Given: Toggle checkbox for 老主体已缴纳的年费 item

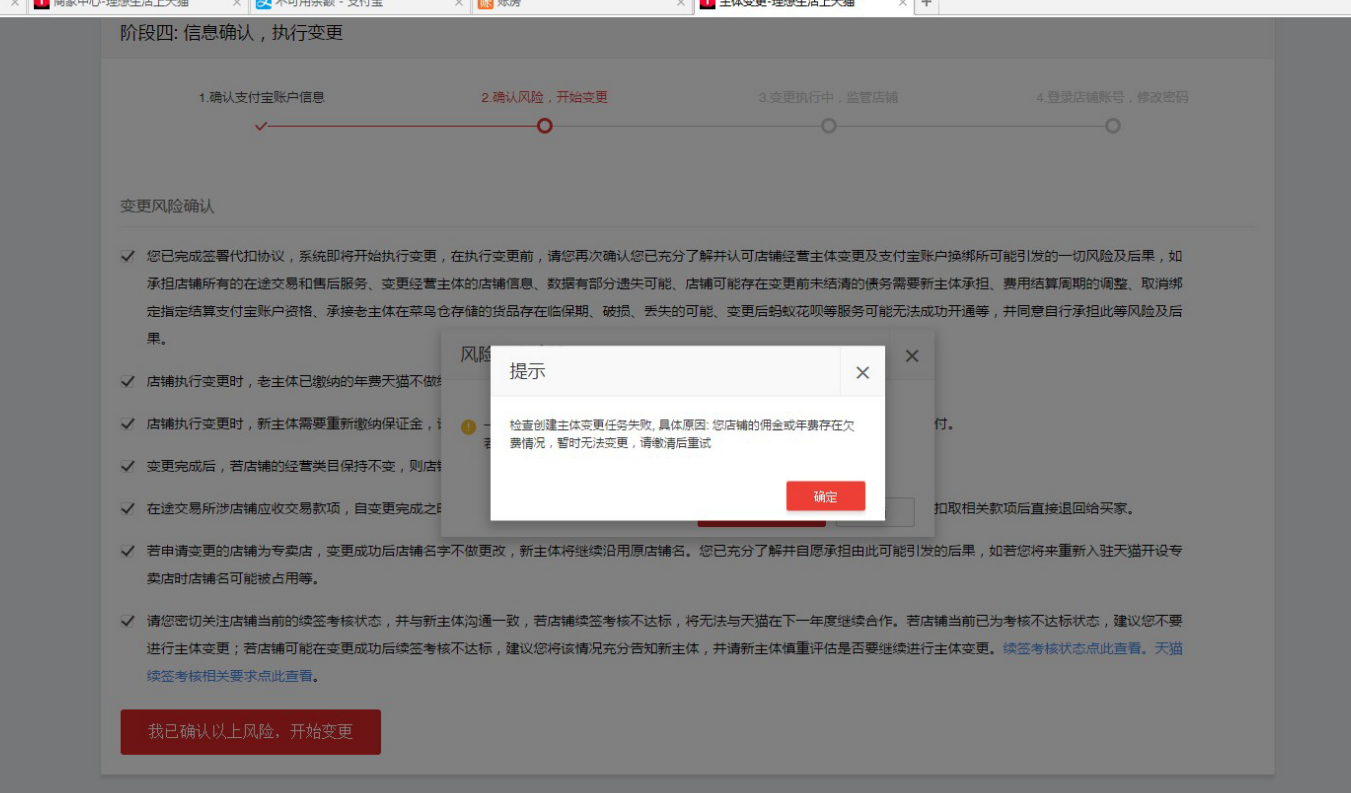Looking at the screenshot, I should [127, 381].
